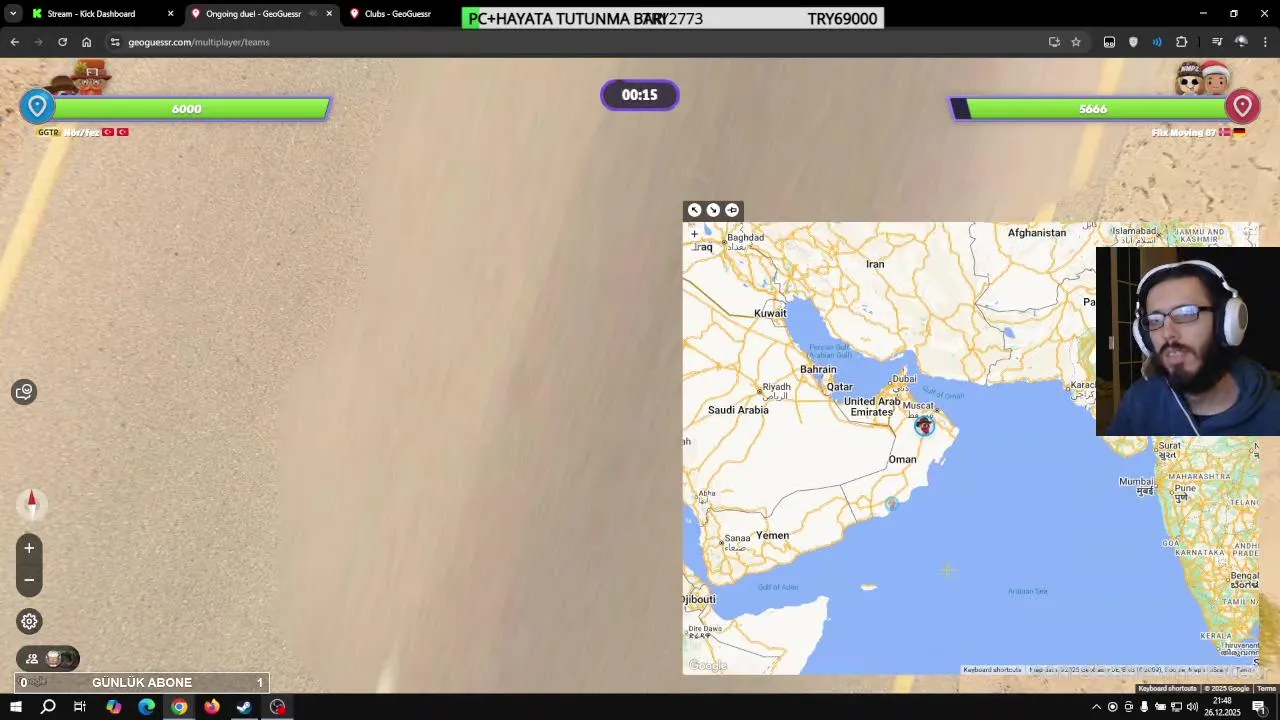Click the blue sound wave extension icon

pos(1157,42)
